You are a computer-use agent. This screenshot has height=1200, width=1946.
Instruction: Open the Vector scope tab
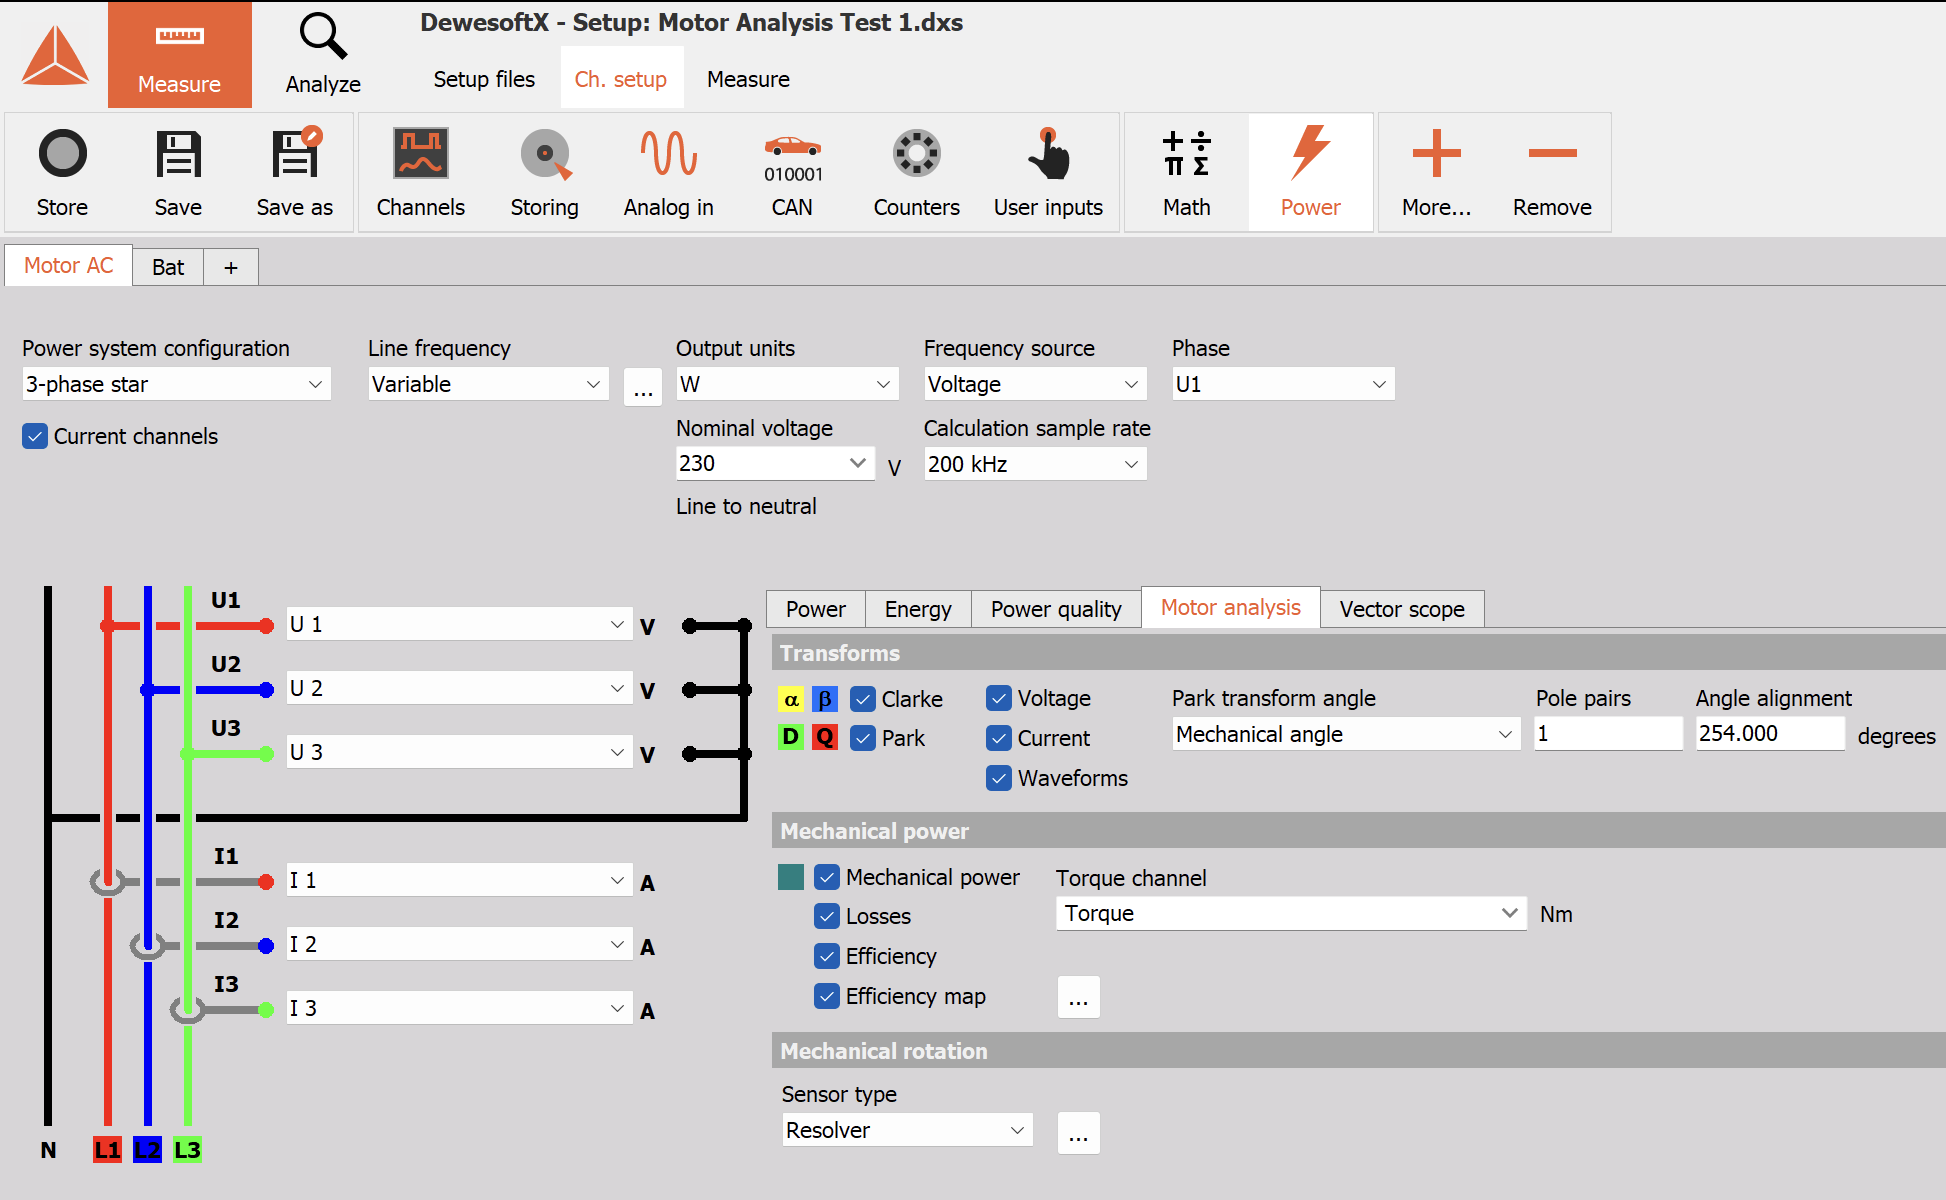pos(1402,609)
